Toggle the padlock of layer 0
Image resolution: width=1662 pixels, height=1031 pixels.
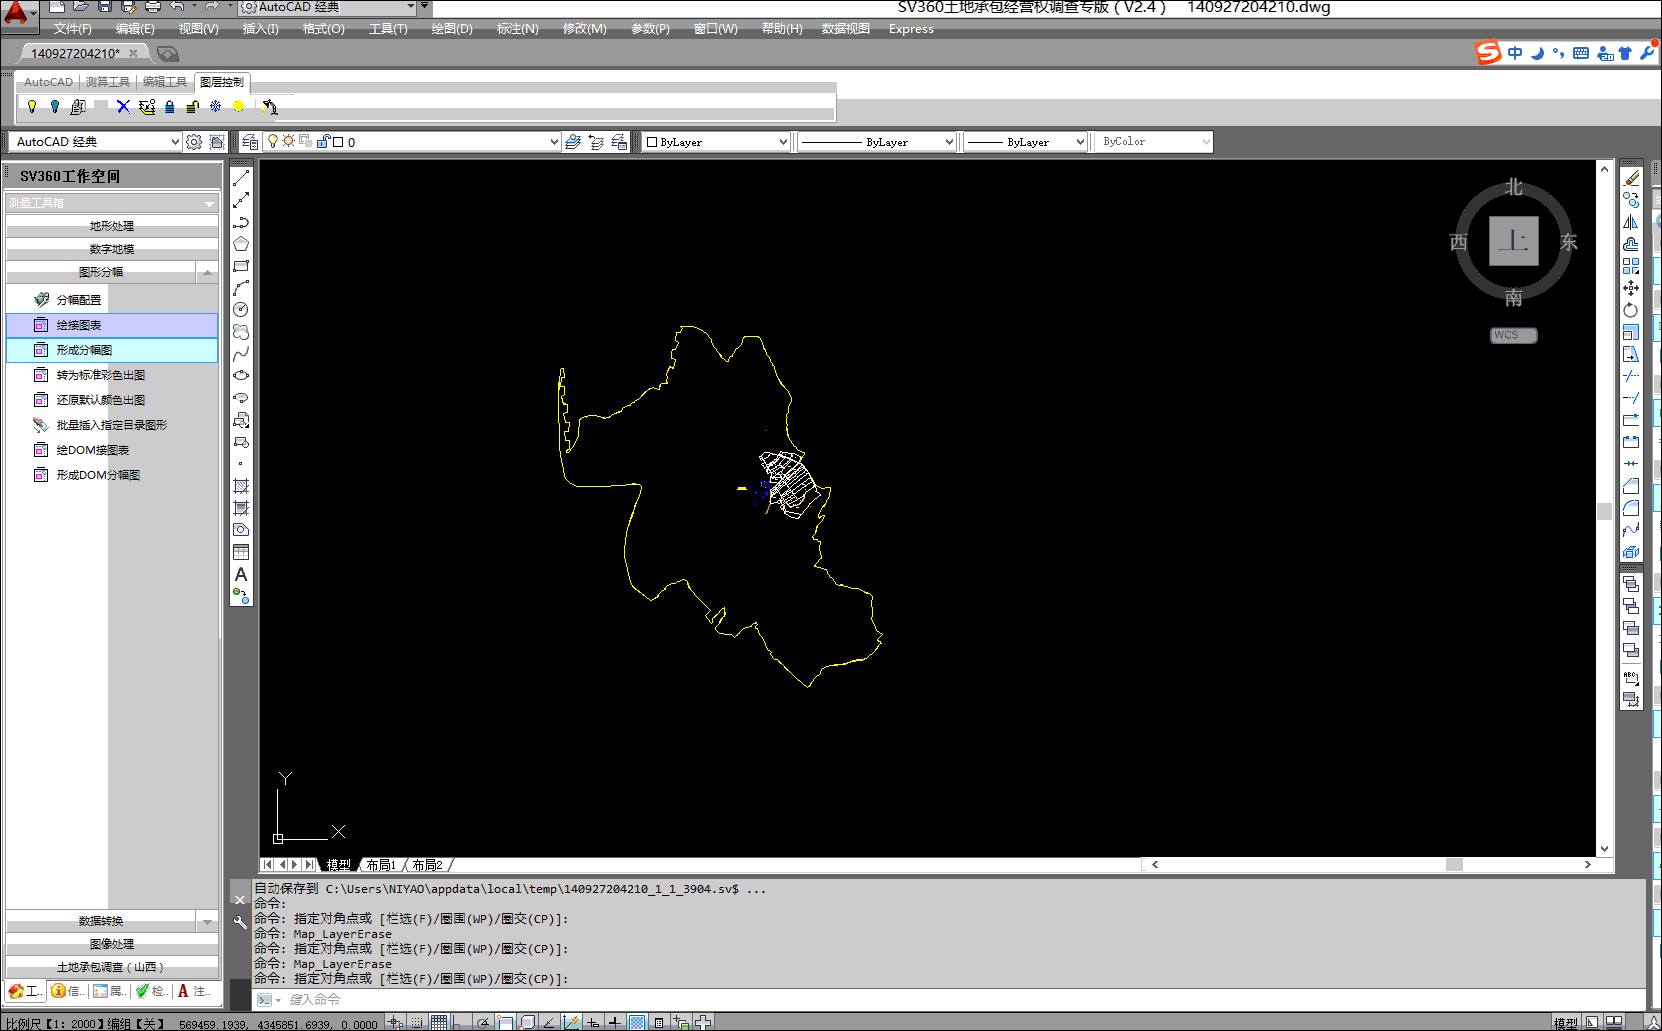tap(323, 142)
